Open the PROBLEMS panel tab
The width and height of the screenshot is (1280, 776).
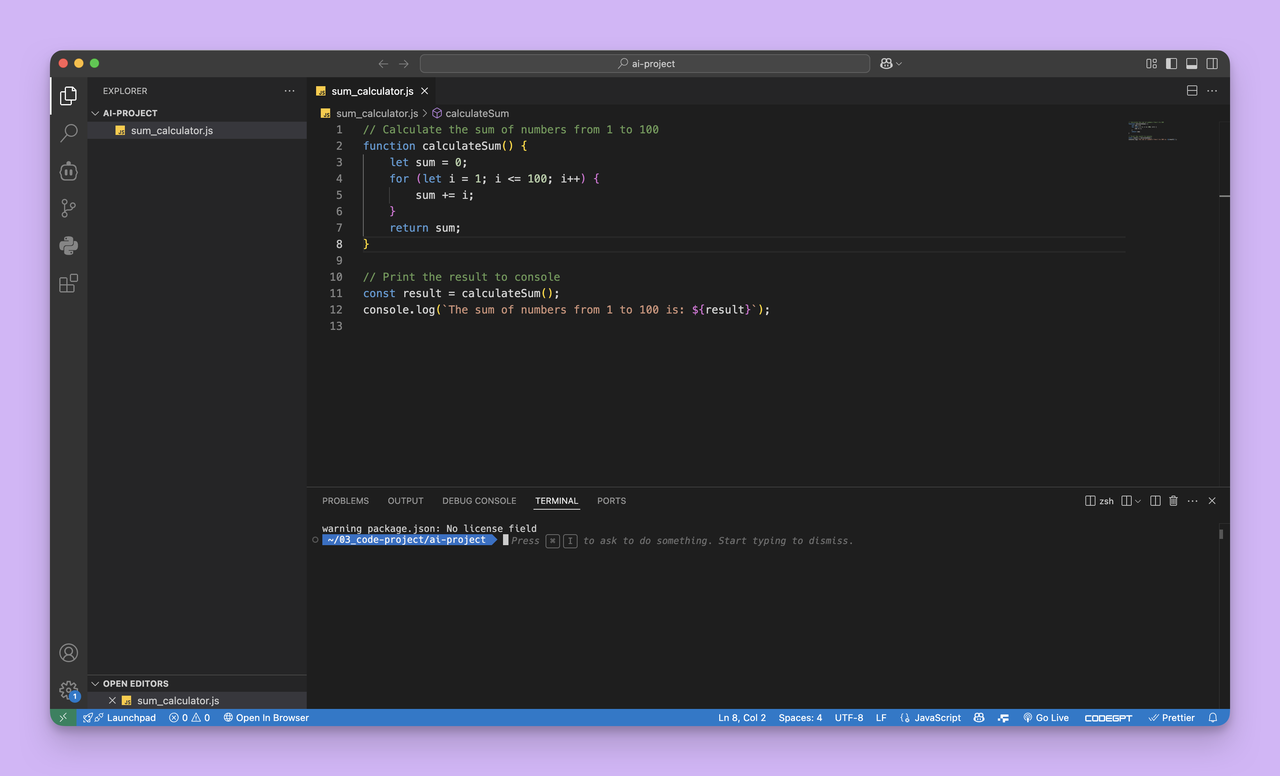[x=345, y=500]
